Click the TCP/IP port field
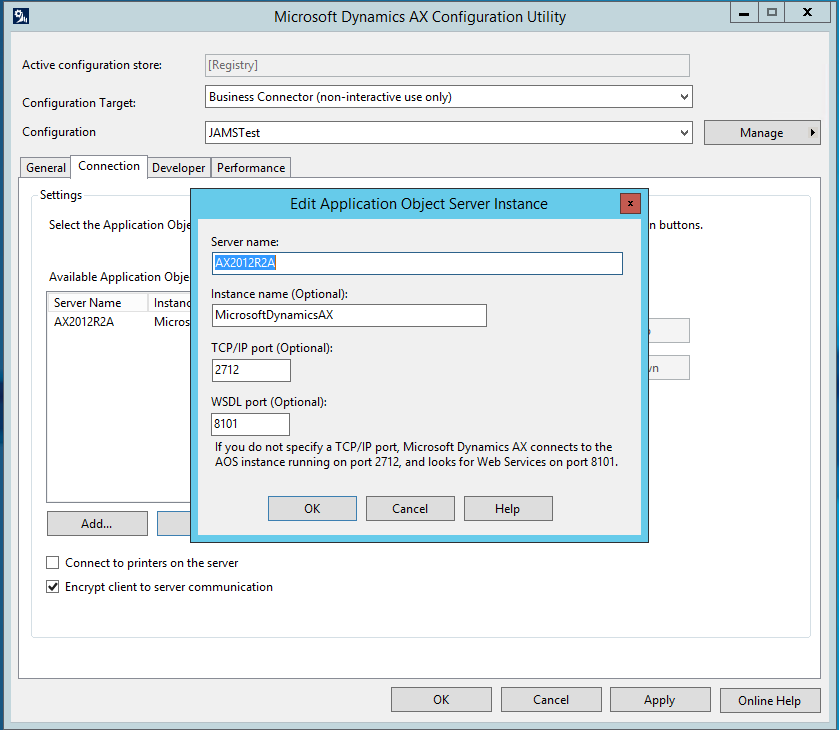839x730 pixels. click(x=251, y=370)
